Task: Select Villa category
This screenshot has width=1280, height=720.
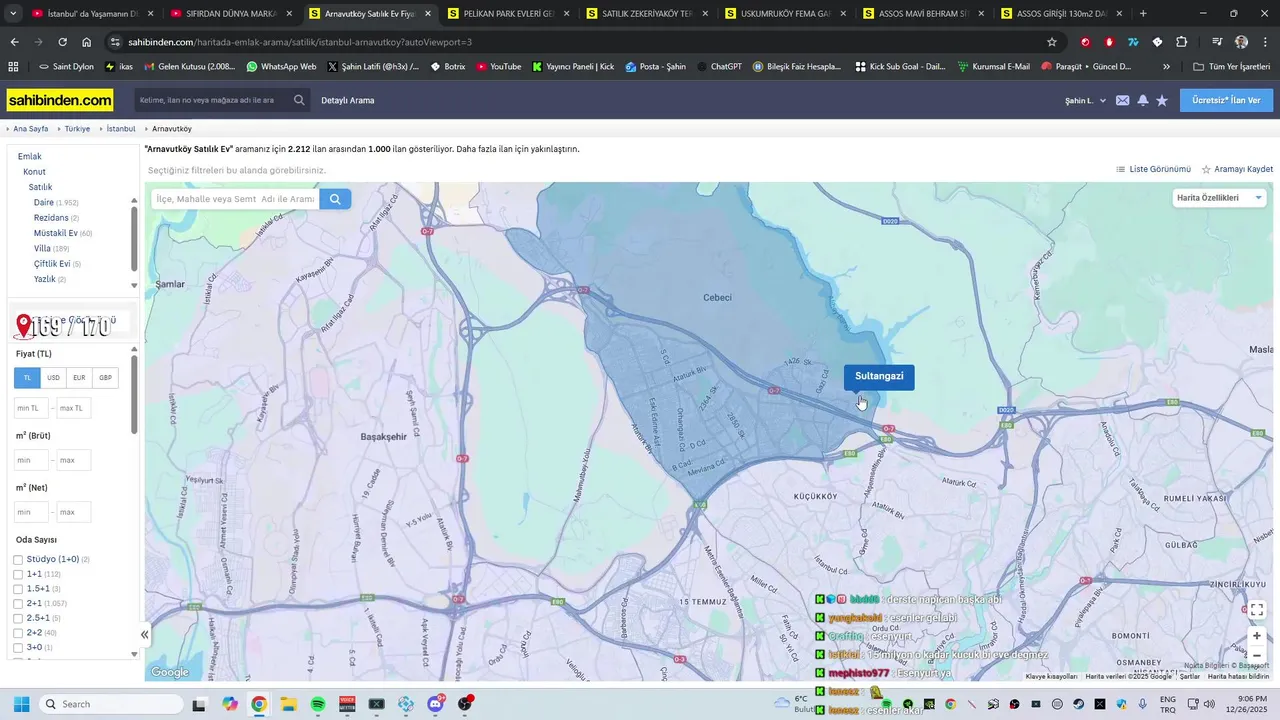Action: click(x=42, y=248)
